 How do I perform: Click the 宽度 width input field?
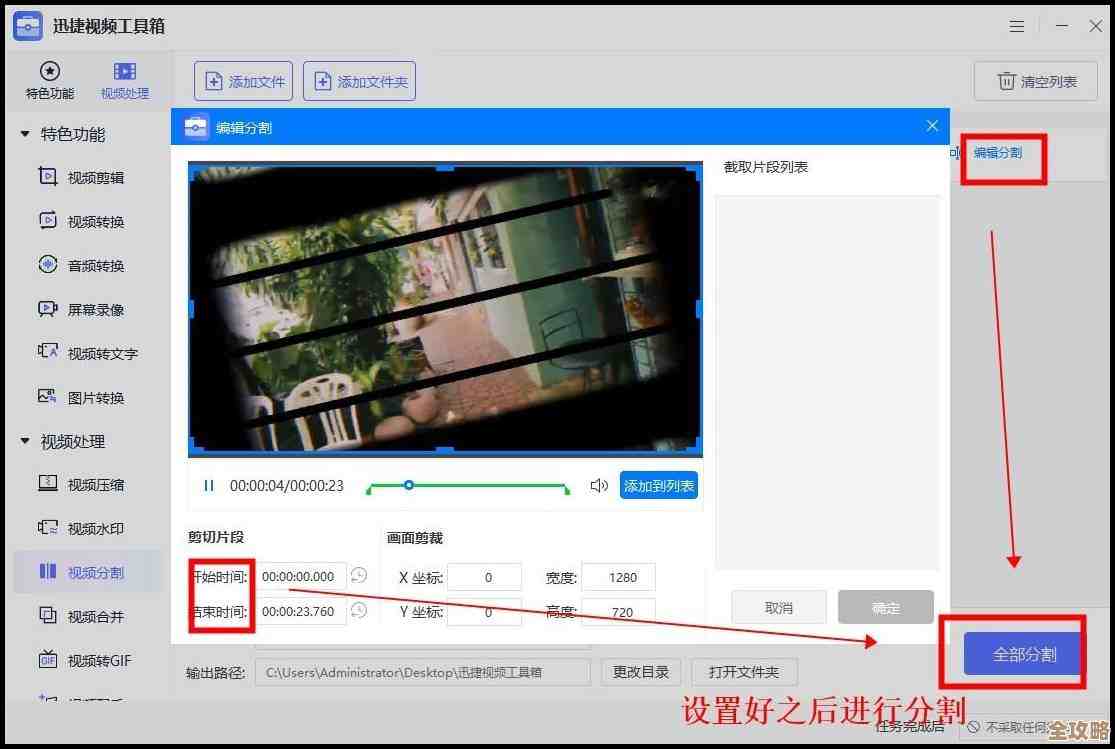coord(618,576)
